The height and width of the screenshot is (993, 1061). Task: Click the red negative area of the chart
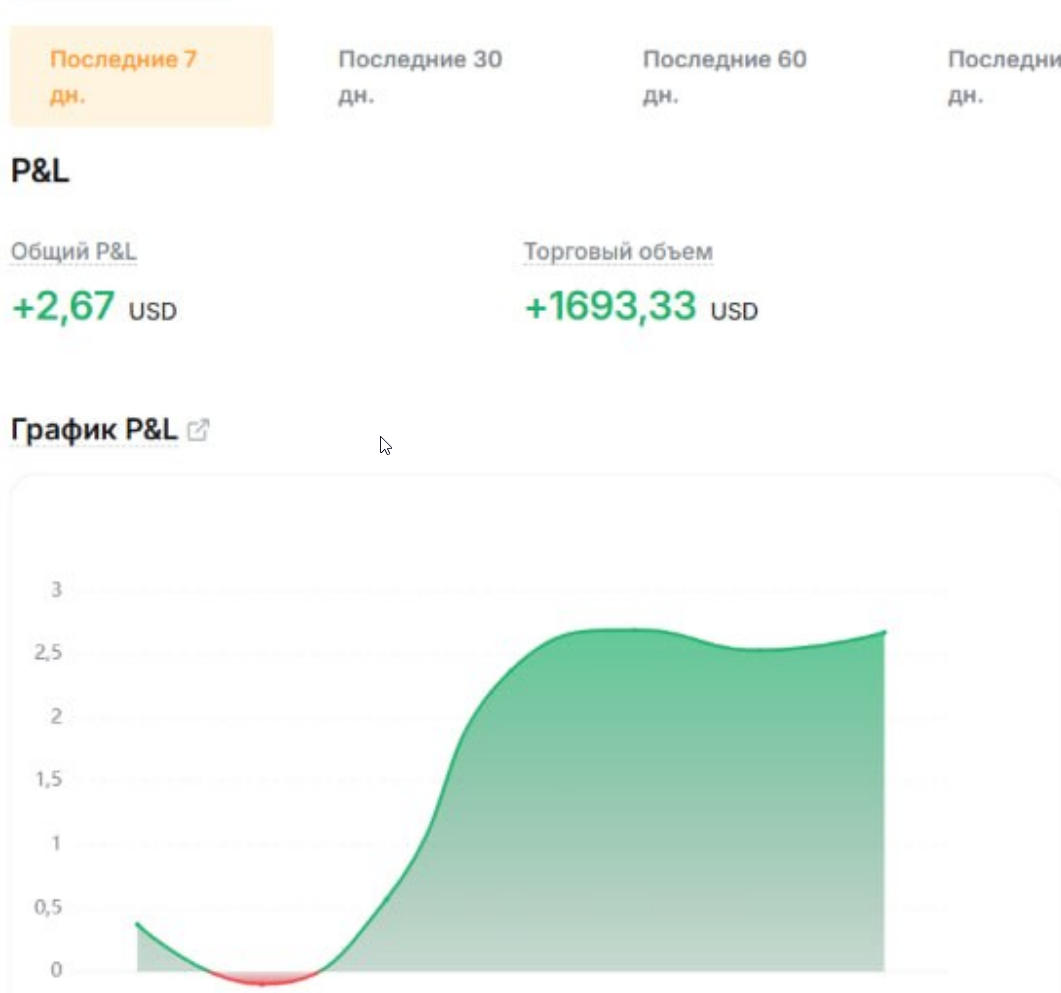(264, 978)
